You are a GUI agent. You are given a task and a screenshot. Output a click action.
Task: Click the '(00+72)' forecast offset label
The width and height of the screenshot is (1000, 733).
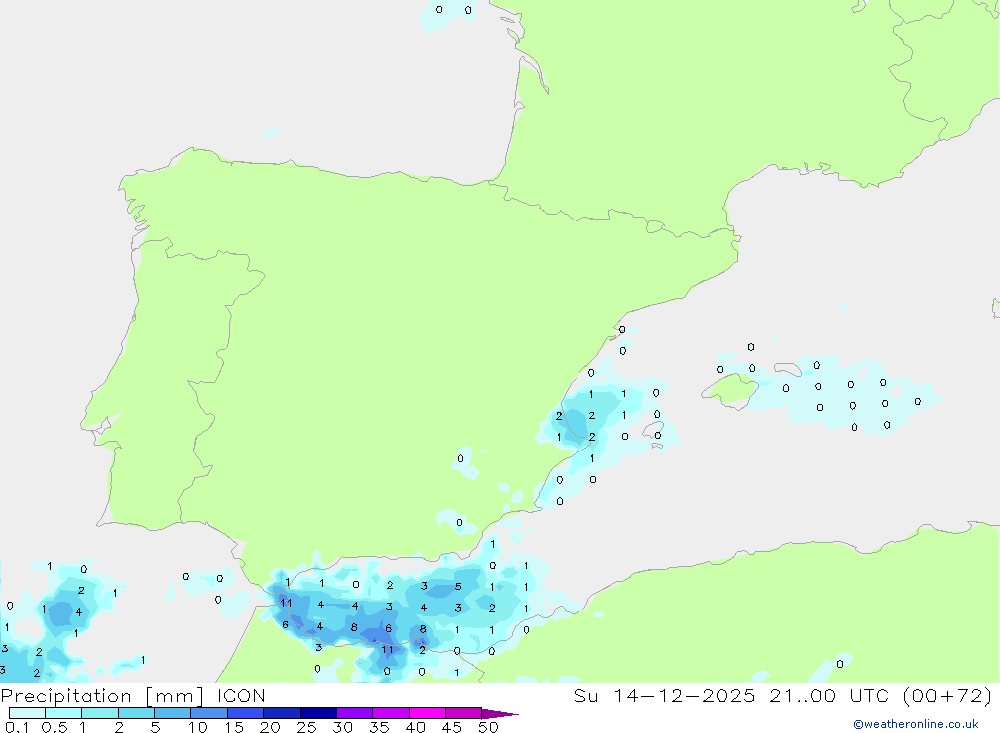946,696
